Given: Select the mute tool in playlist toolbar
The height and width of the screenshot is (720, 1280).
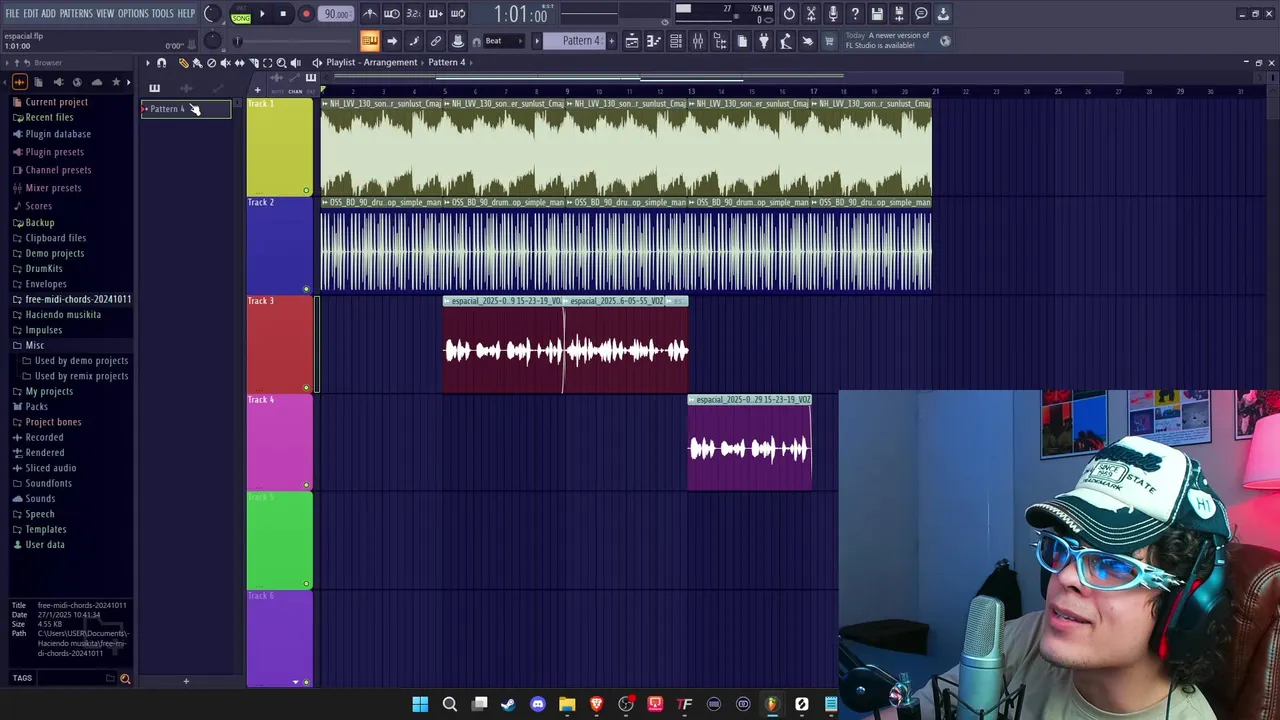Looking at the screenshot, I should click(x=225, y=63).
